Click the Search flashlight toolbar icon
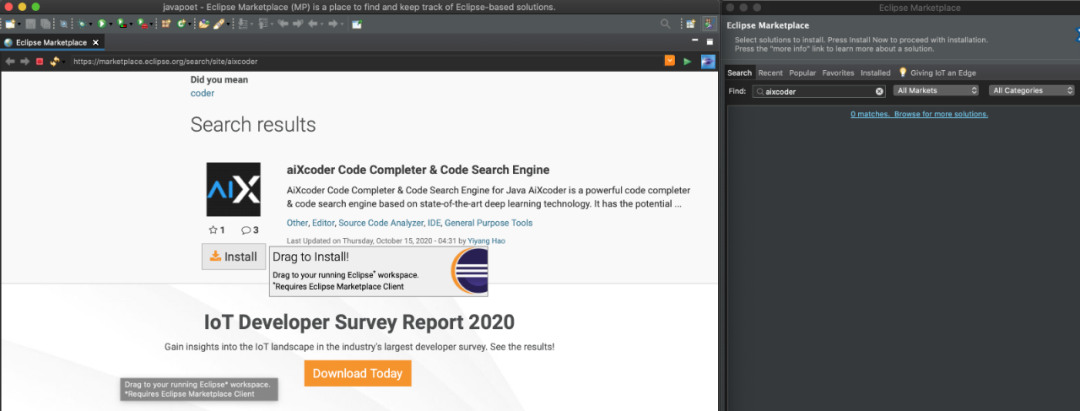The image size is (1080, 411). click(219, 23)
